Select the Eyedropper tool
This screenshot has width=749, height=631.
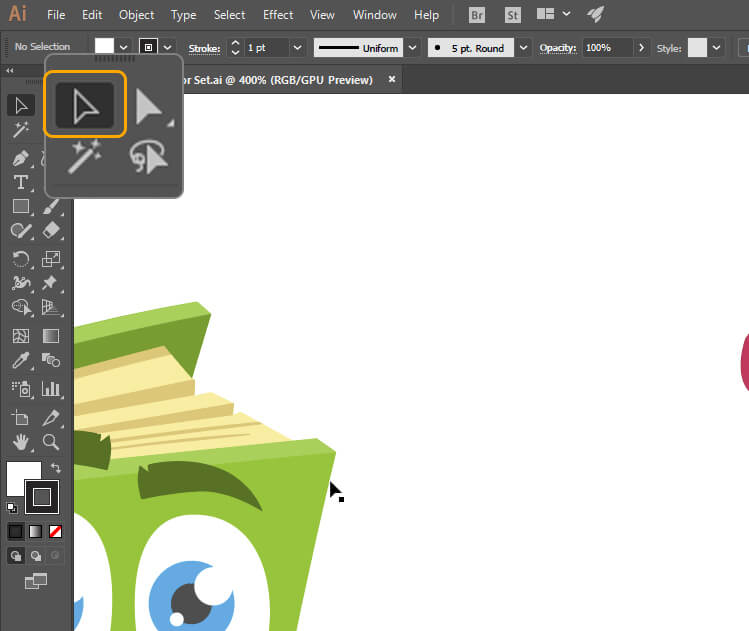tap(21, 360)
